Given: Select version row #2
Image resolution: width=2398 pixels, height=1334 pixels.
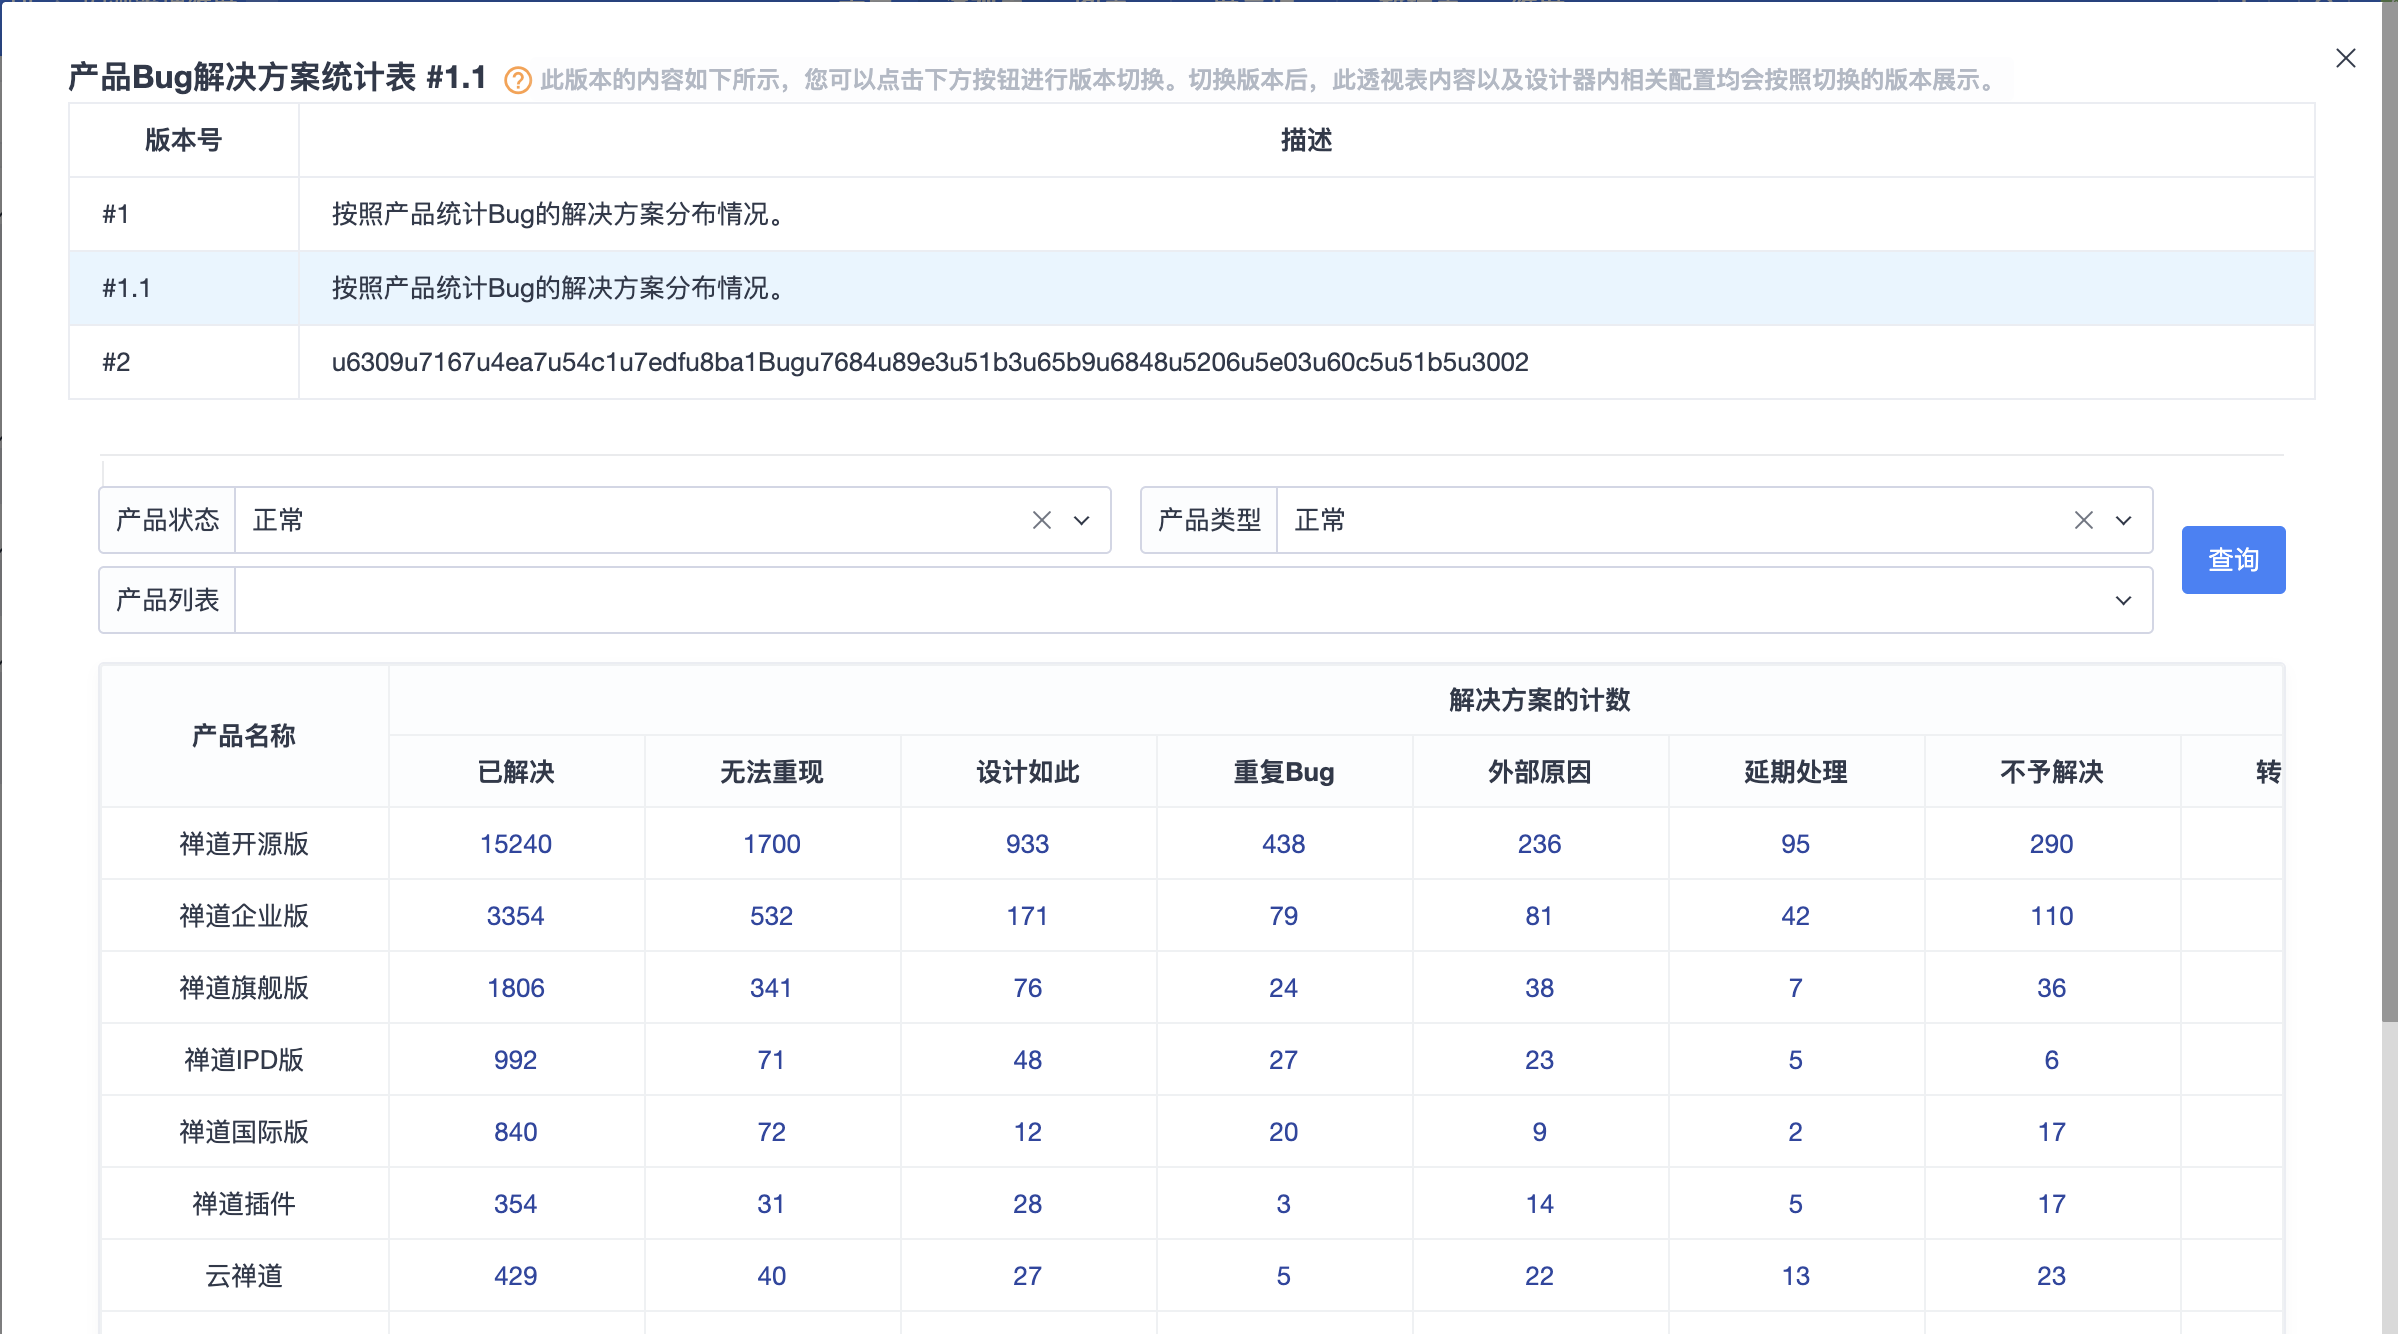Looking at the screenshot, I should [1191, 362].
